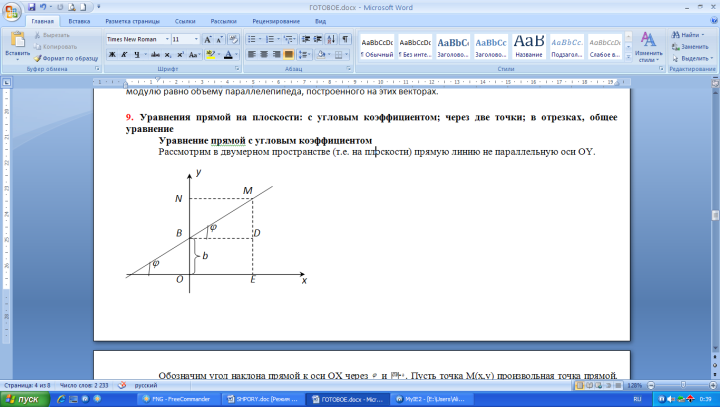The height and width of the screenshot is (407, 720).
Task: Switch to full screen reading view
Action: 590,385
